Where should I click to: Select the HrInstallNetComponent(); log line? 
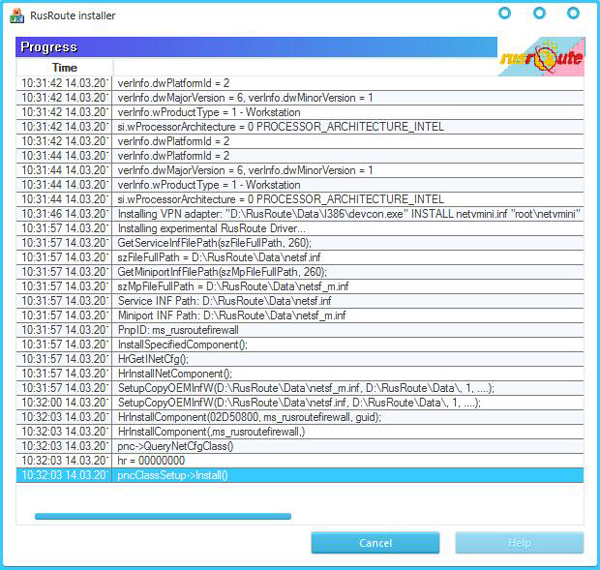click(300, 374)
